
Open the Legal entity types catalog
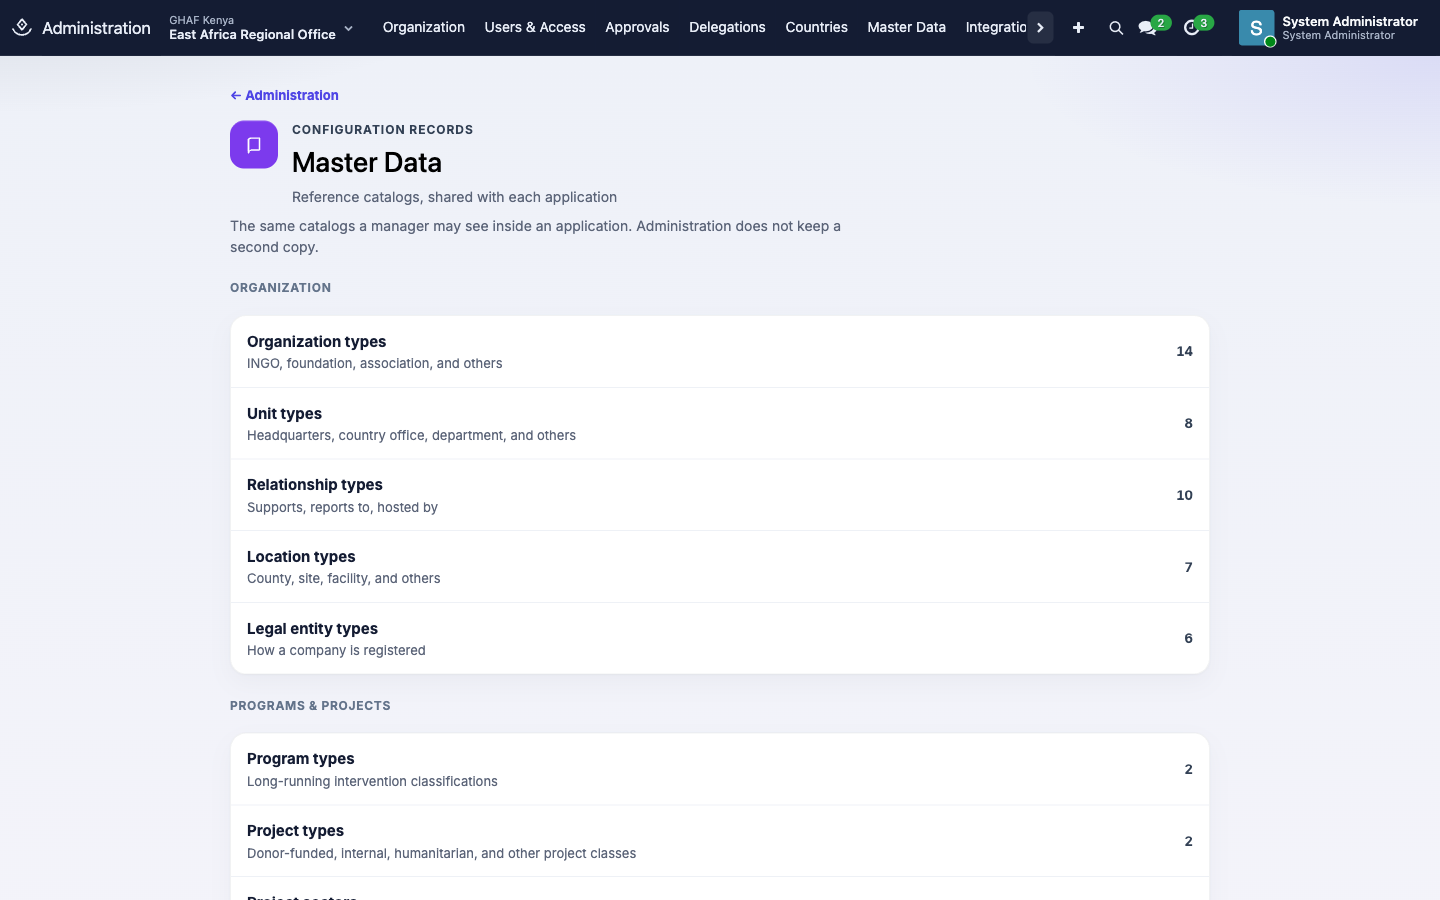click(x=720, y=638)
